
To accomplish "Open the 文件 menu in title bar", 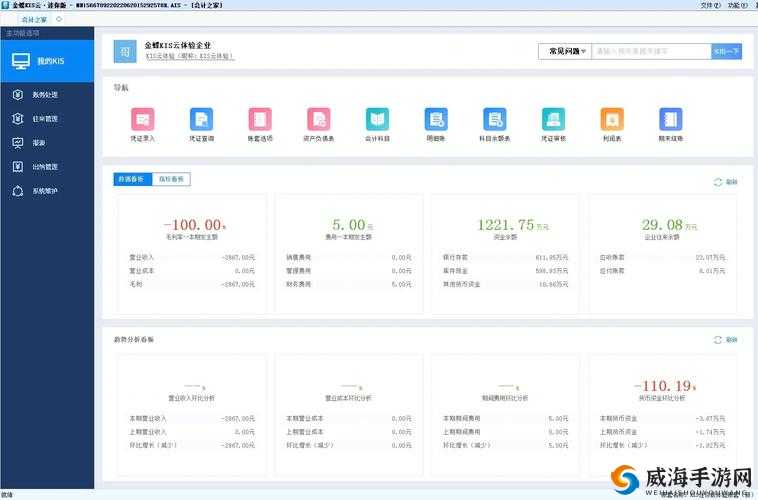I will 710,5.
